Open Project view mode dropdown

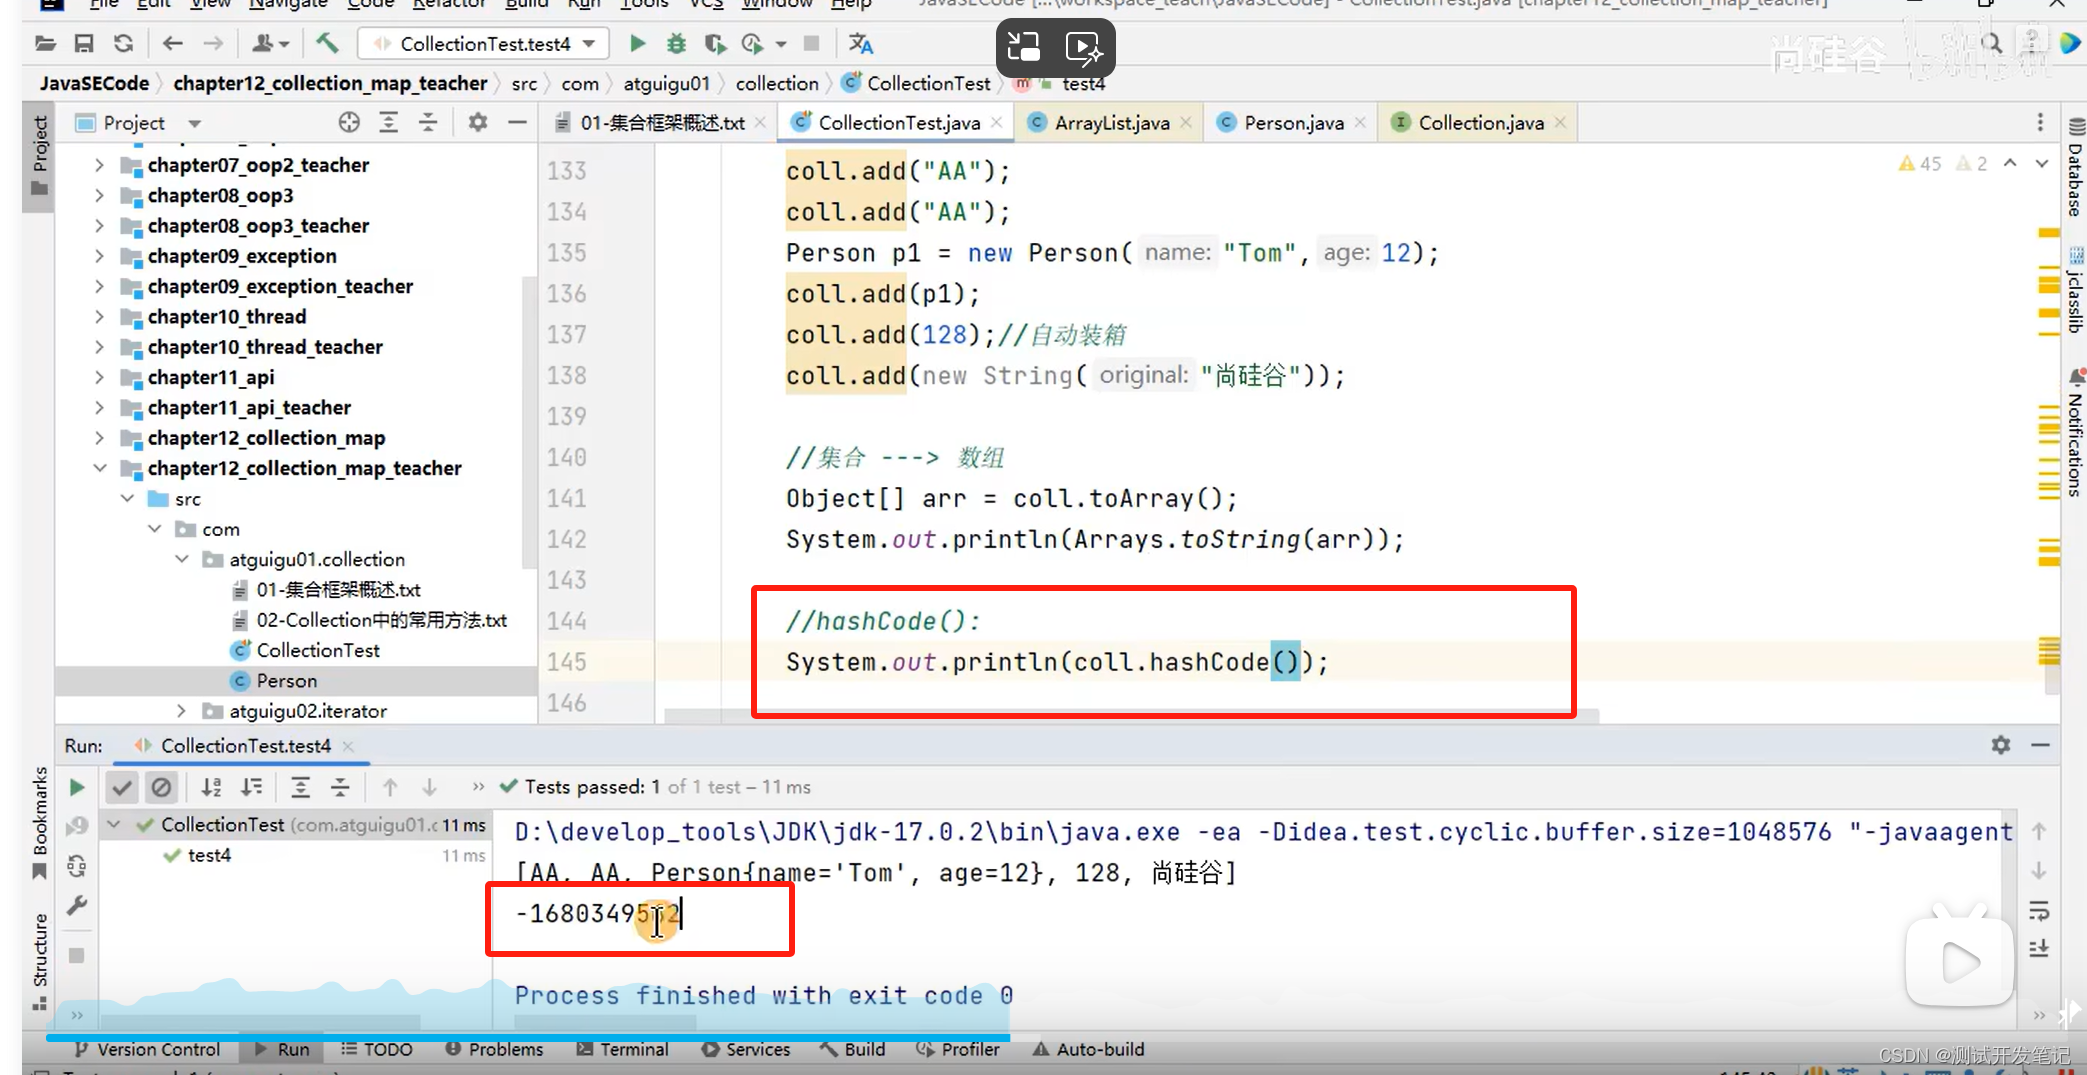point(195,123)
